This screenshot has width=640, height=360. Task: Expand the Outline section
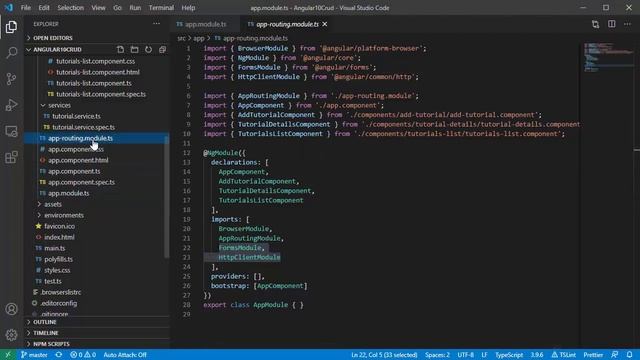coord(97,322)
